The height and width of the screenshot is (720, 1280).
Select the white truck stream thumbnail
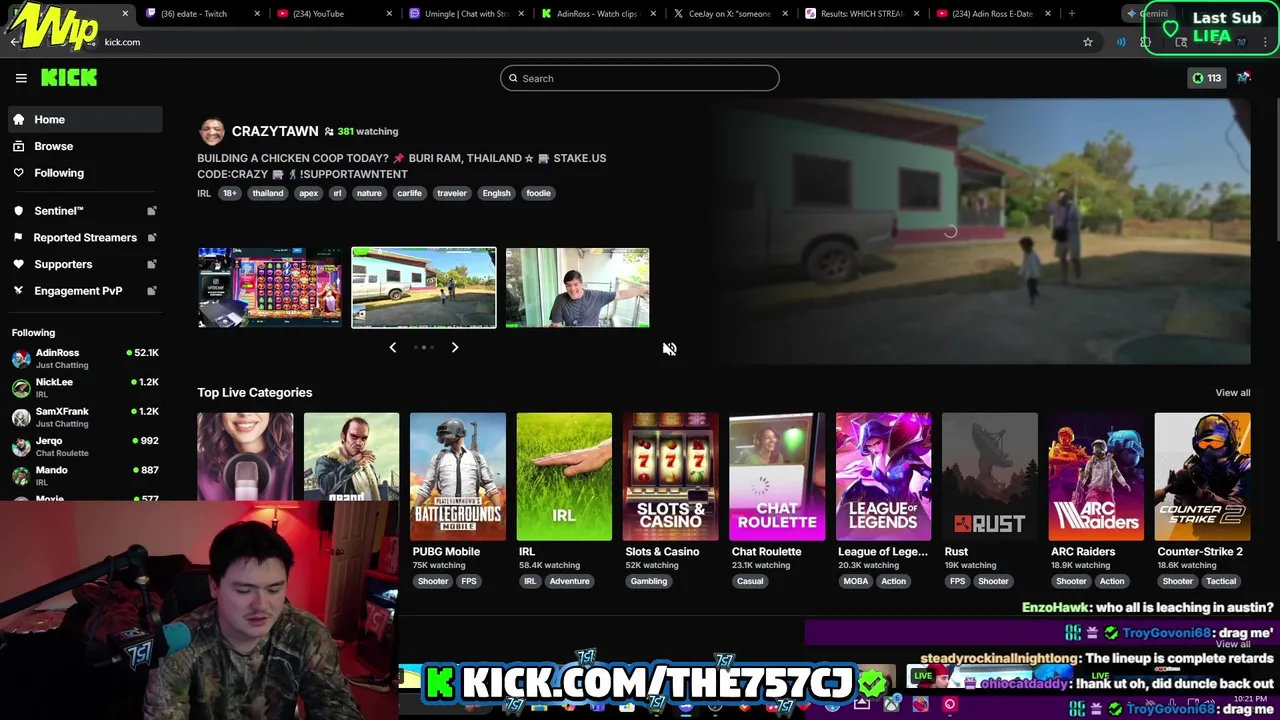(424, 288)
